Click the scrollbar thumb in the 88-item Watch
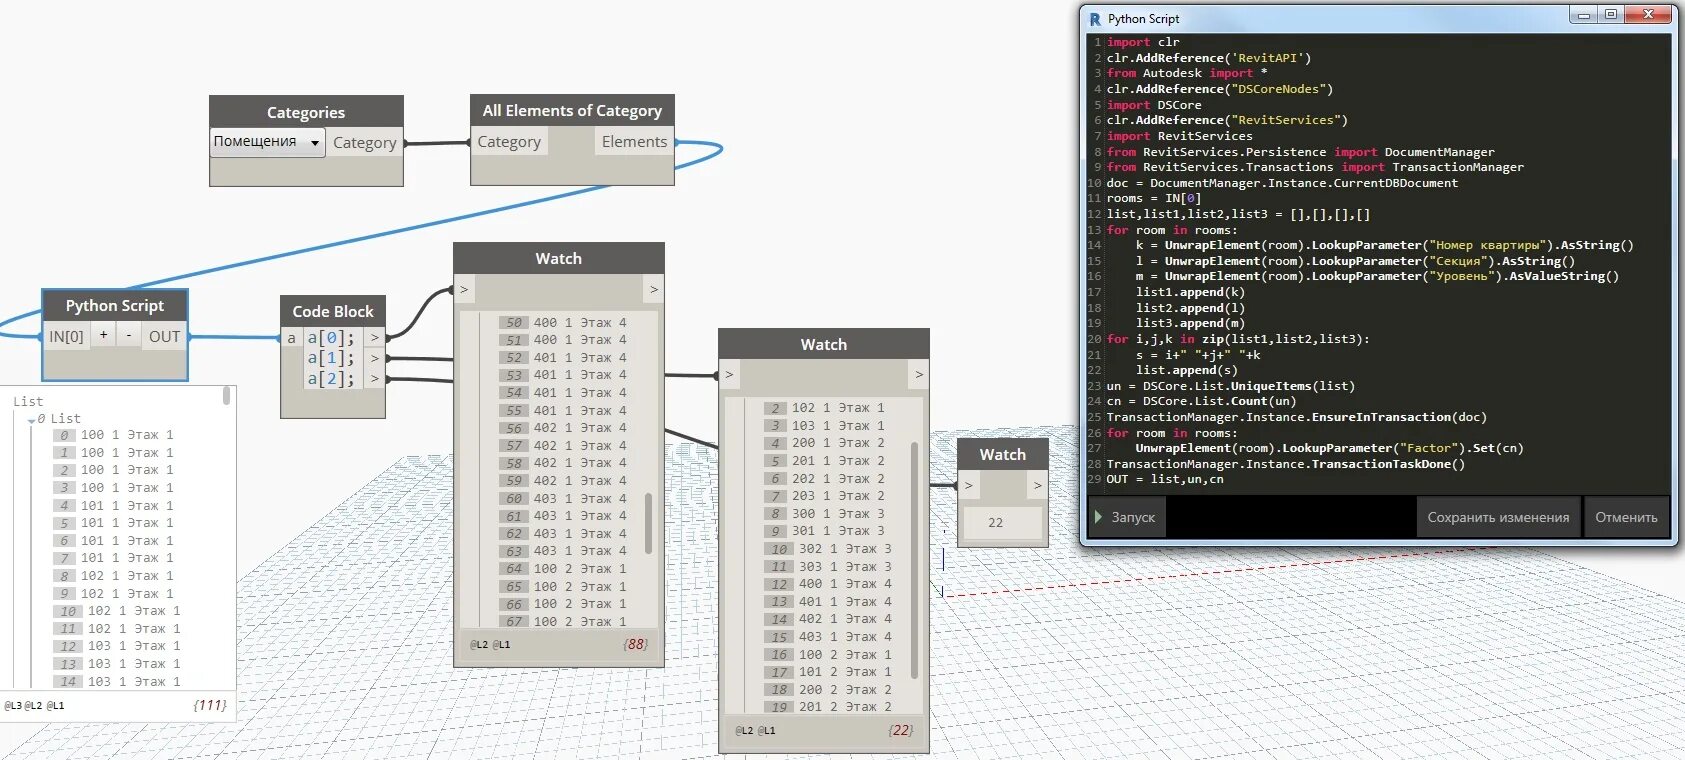Viewport: 1685px width, 760px height. tap(648, 523)
